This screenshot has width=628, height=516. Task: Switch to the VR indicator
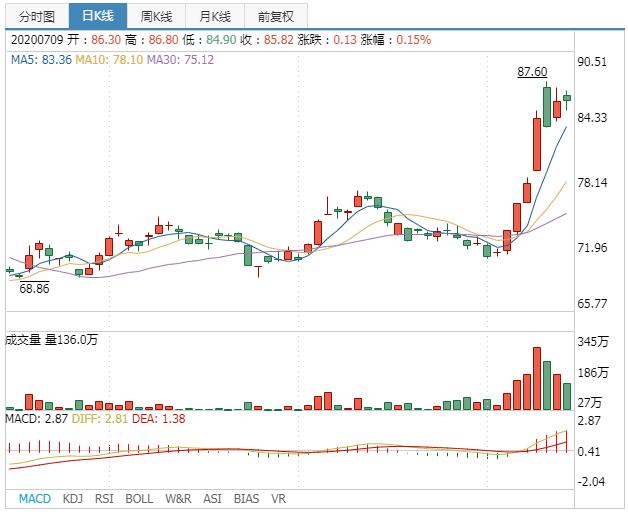coord(278,498)
